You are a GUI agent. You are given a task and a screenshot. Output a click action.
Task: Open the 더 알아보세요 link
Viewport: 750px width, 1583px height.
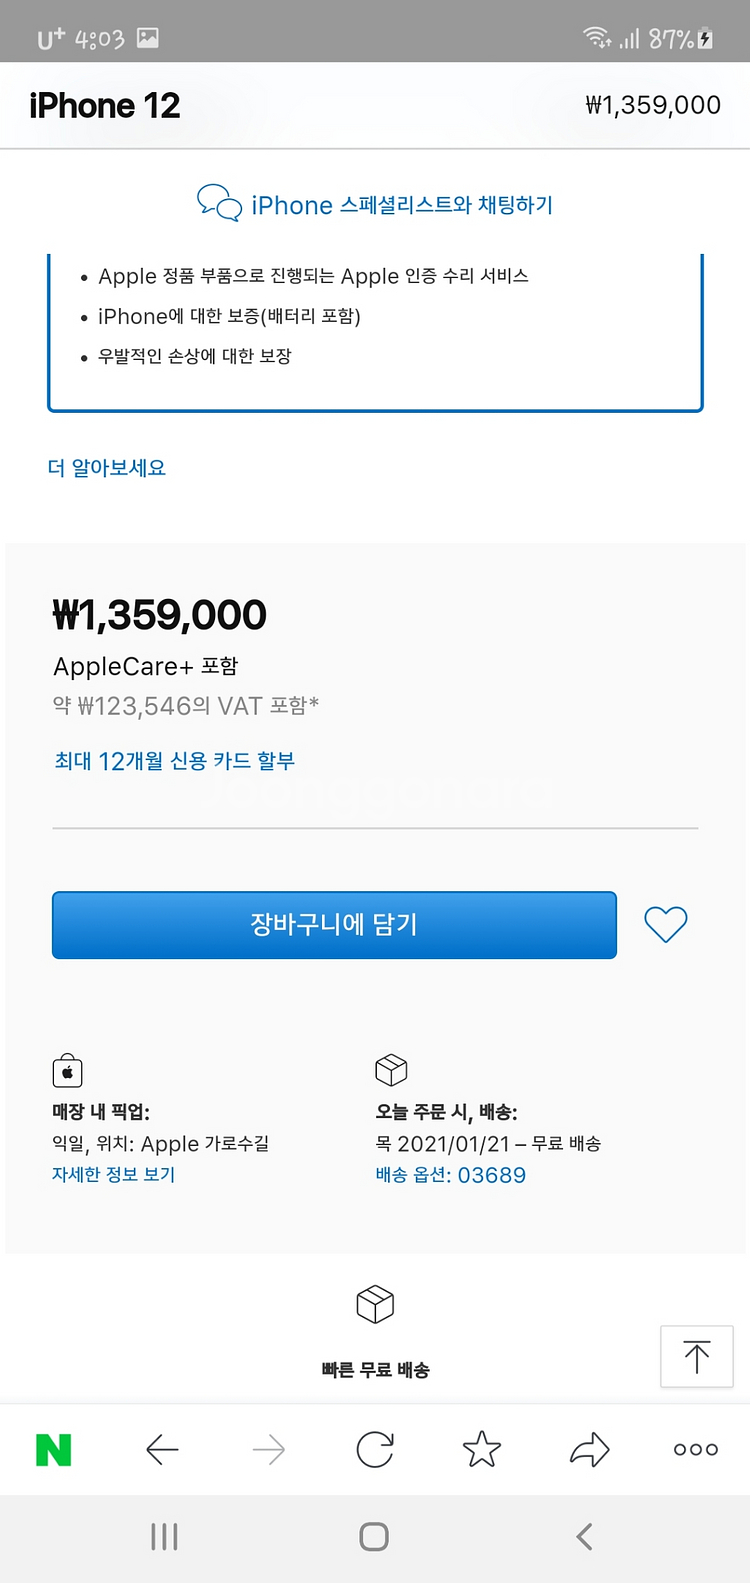(x=107, y=468)
